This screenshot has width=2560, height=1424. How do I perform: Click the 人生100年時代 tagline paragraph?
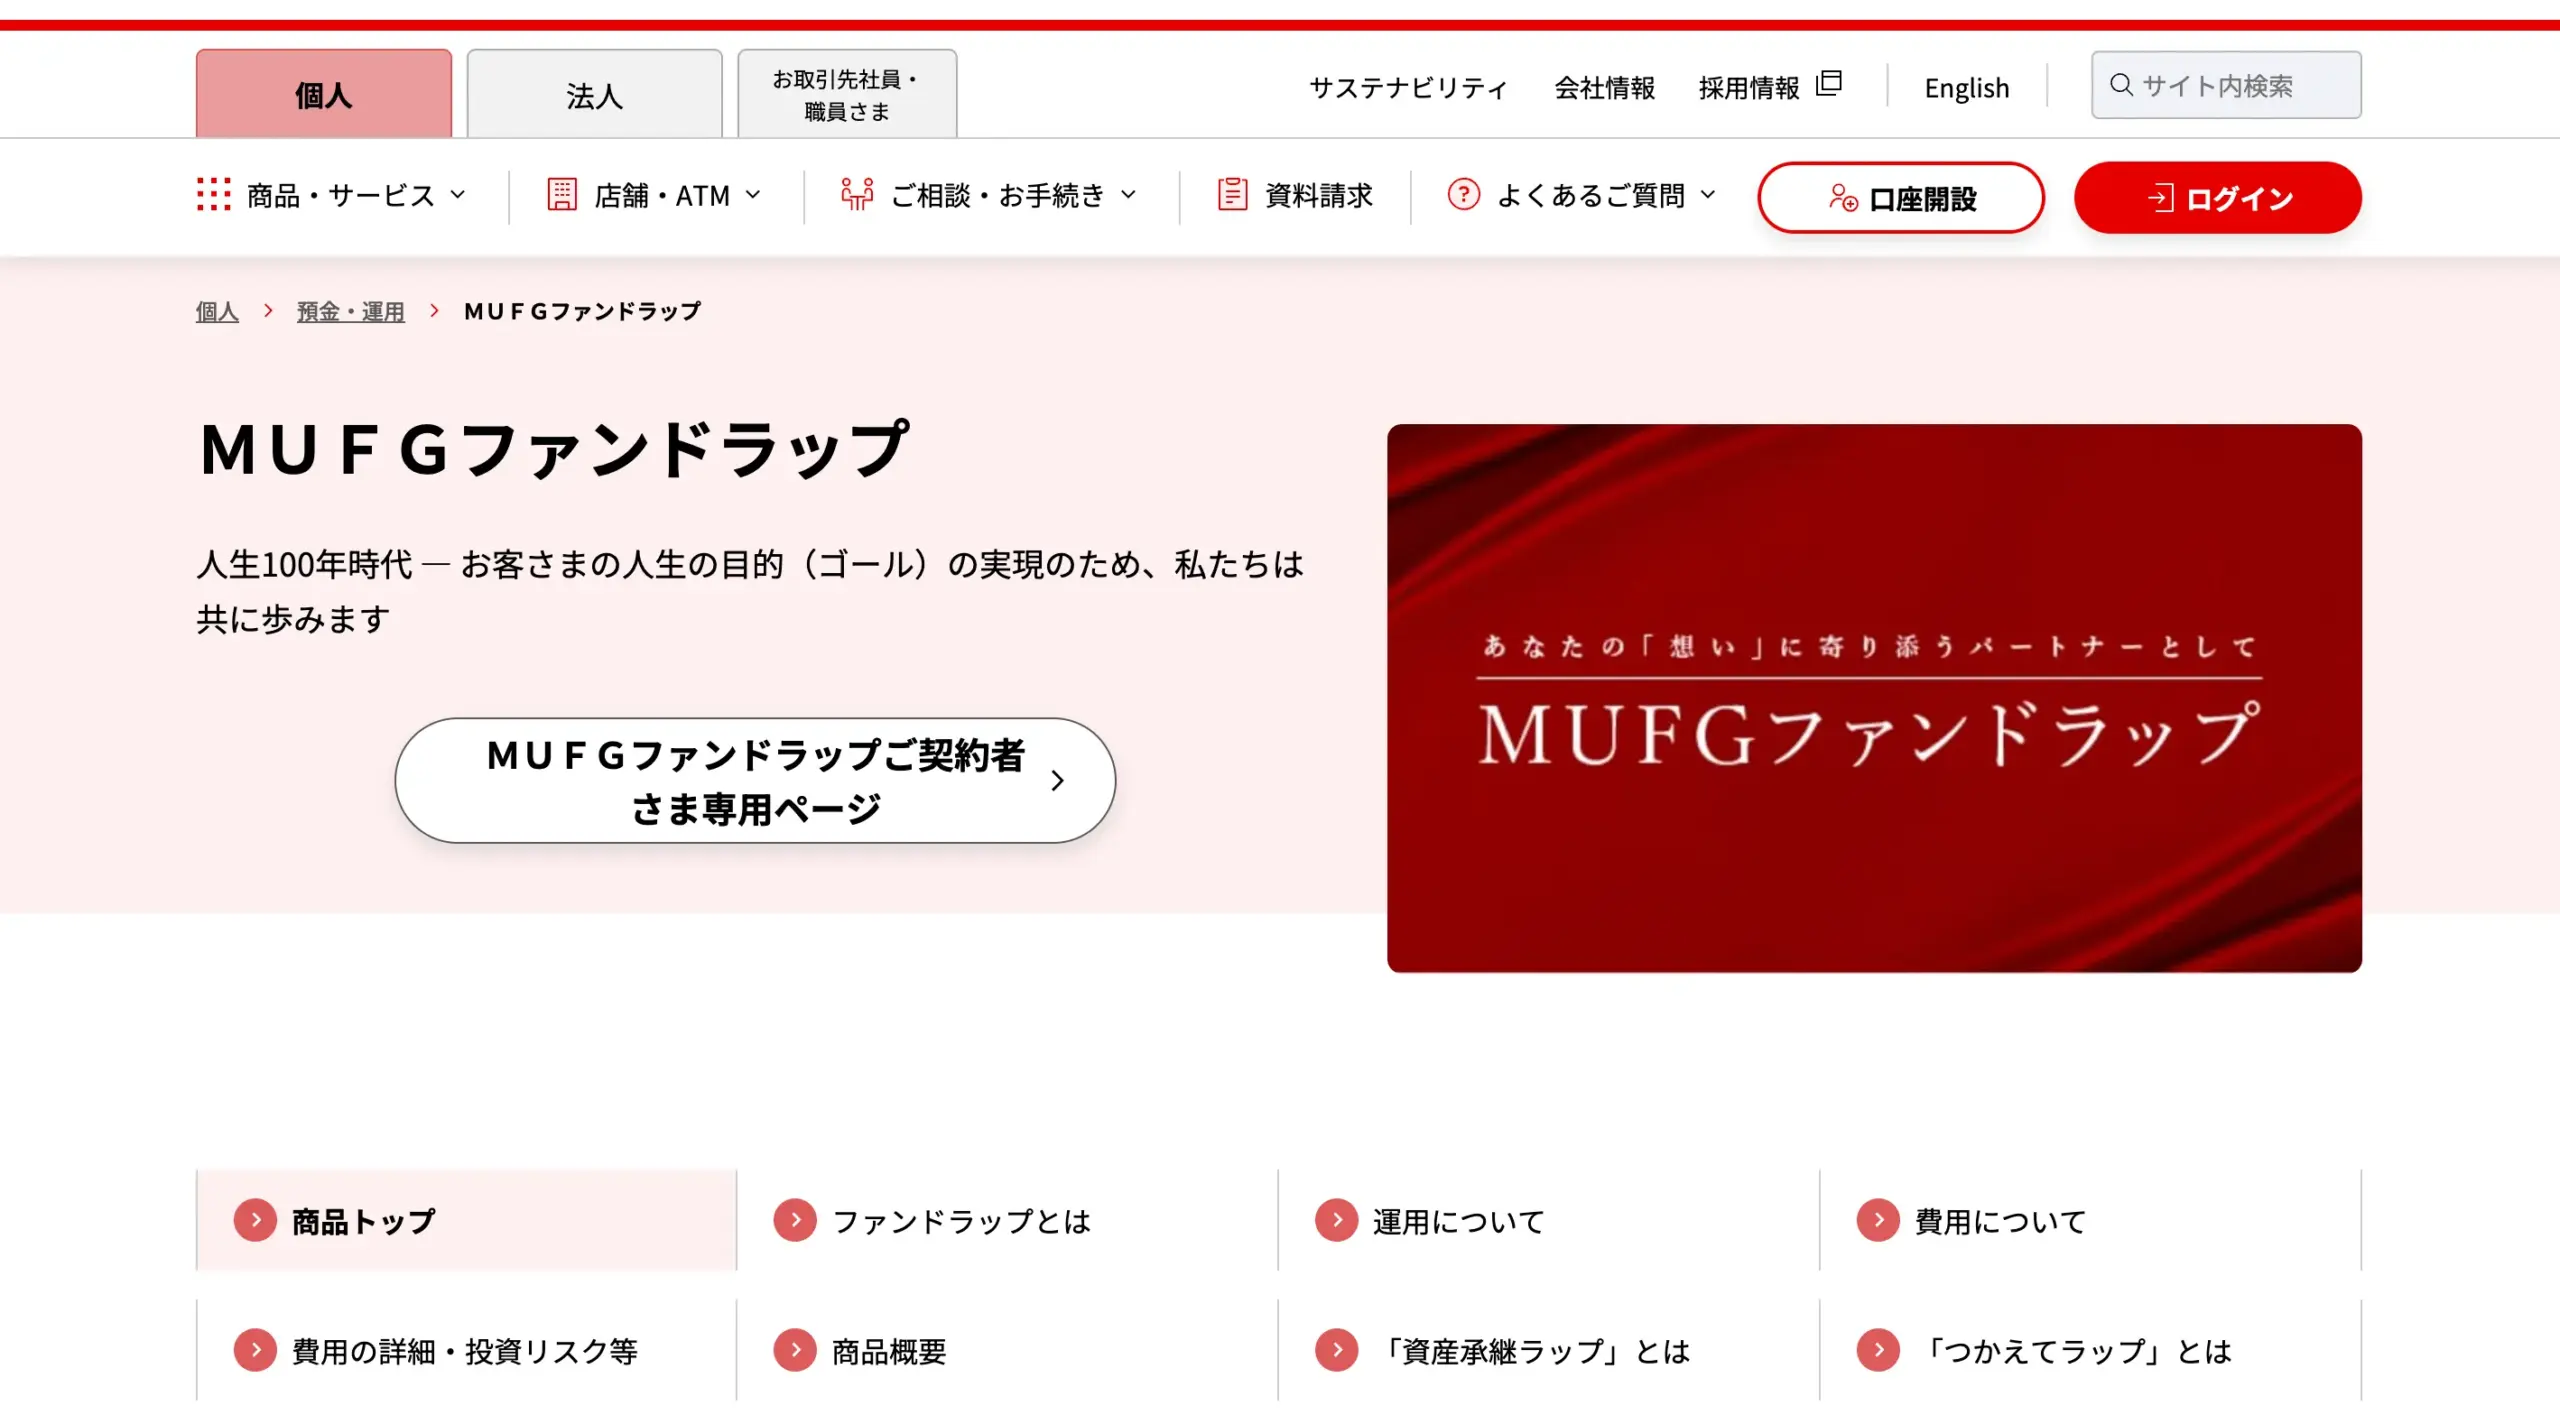pyautogui.click(x=750, y=591)
